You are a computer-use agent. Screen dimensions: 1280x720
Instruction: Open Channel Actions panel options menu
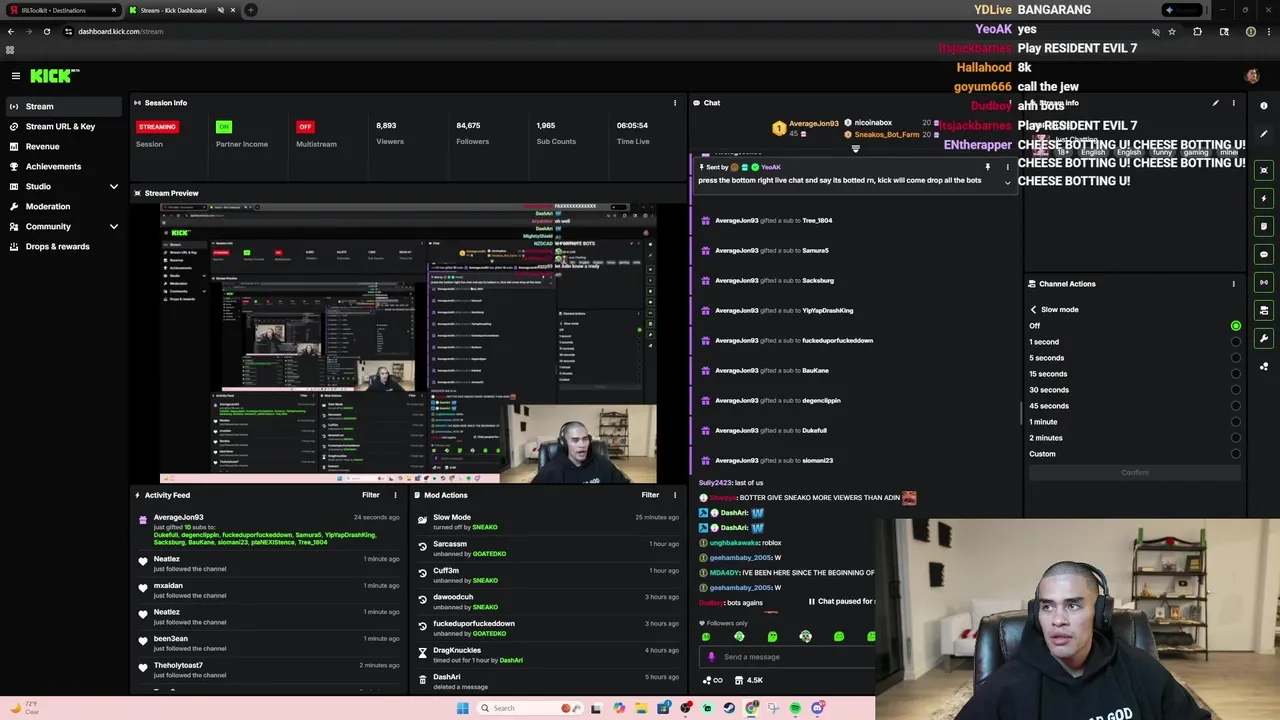[x=1233, y=284]
